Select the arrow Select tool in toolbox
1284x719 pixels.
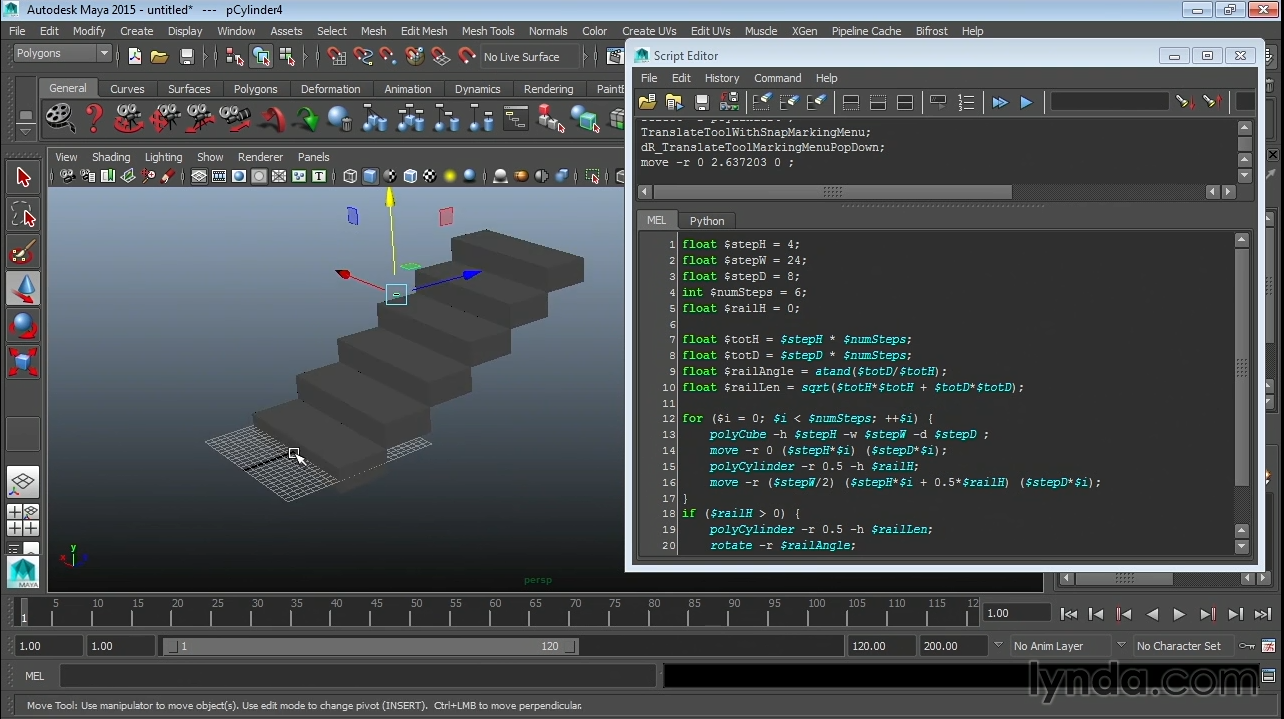point(24,178)
